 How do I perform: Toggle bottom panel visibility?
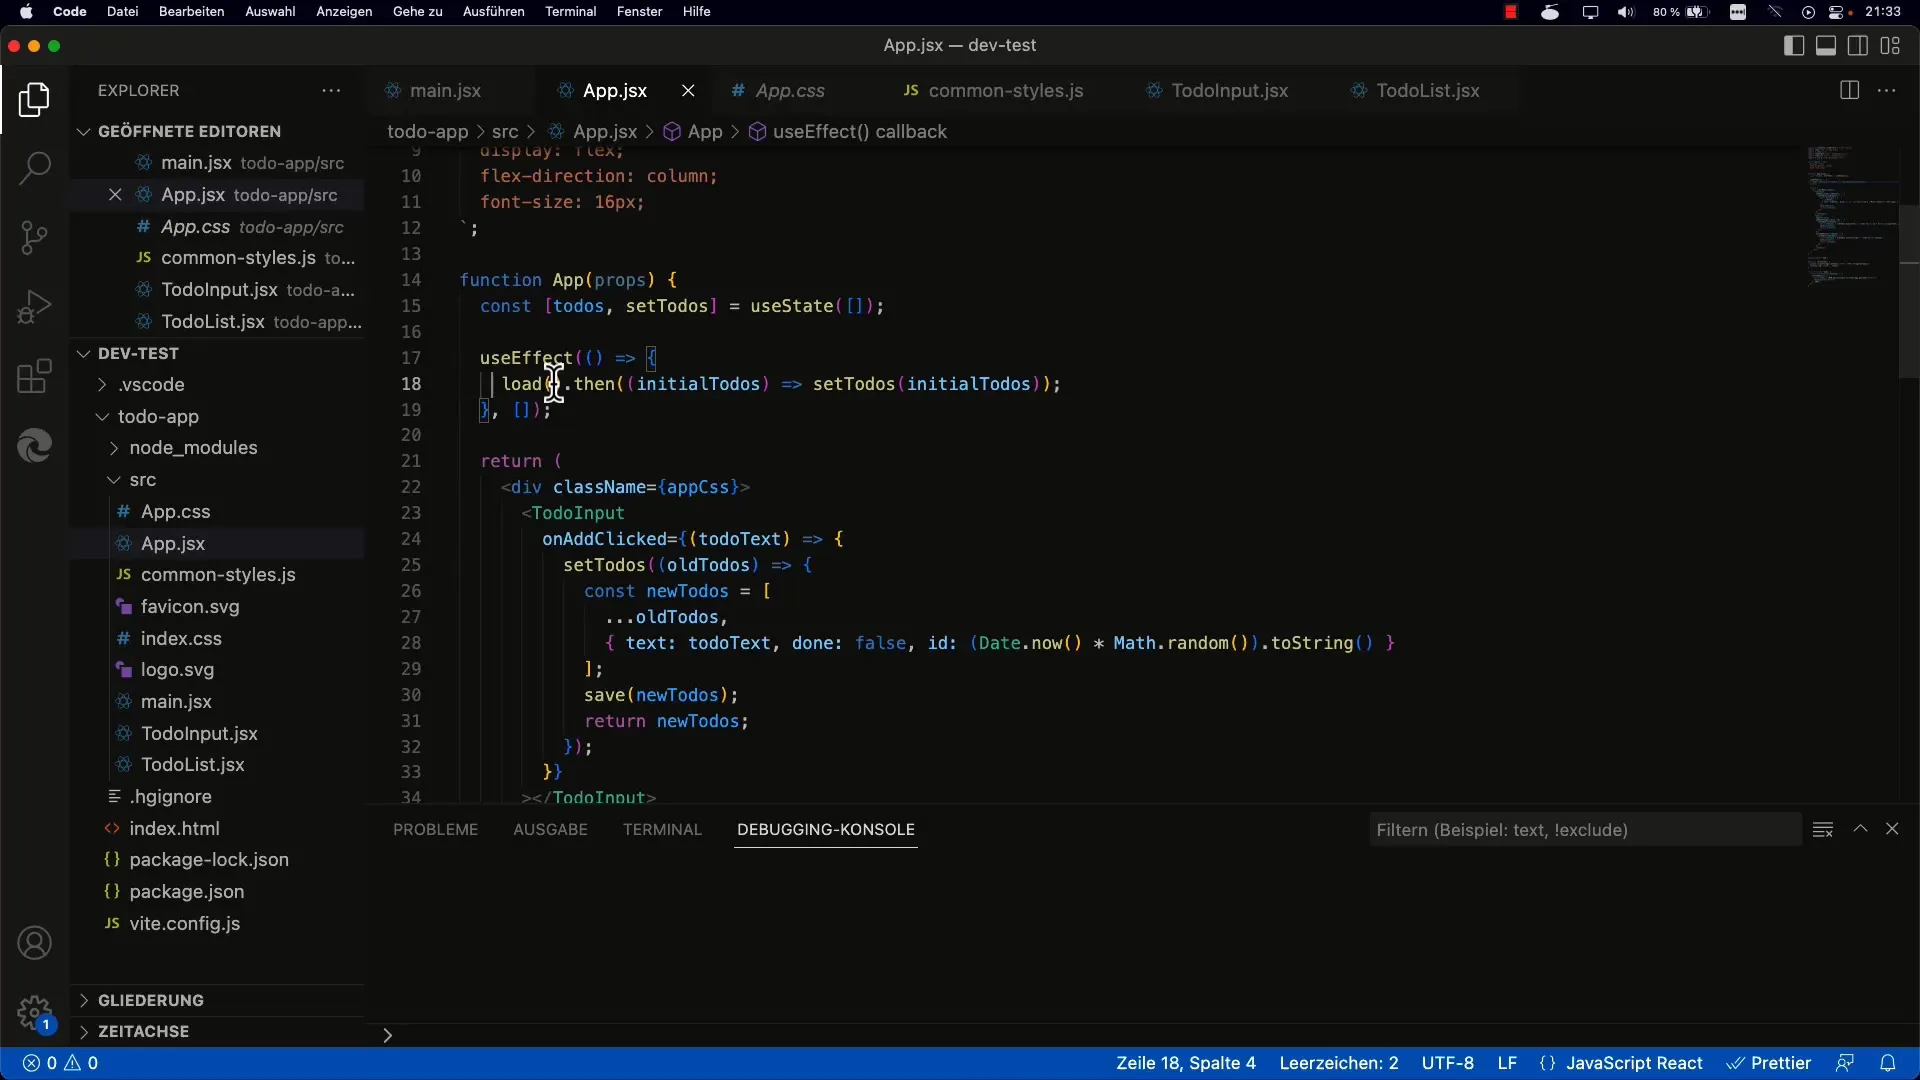coord(1825,45)
